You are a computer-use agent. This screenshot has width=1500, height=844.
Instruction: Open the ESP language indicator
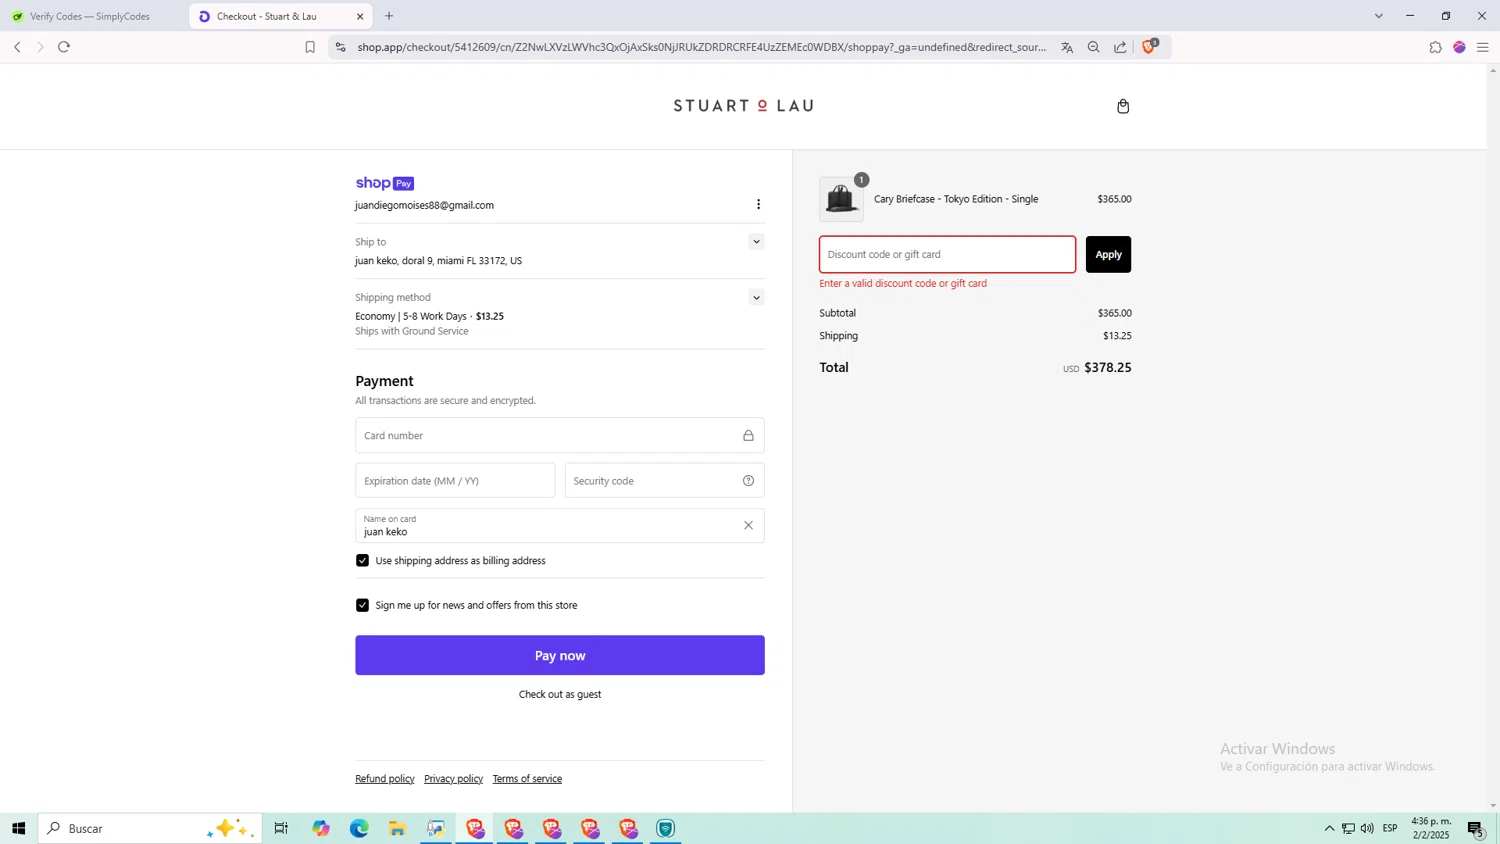1390,828
